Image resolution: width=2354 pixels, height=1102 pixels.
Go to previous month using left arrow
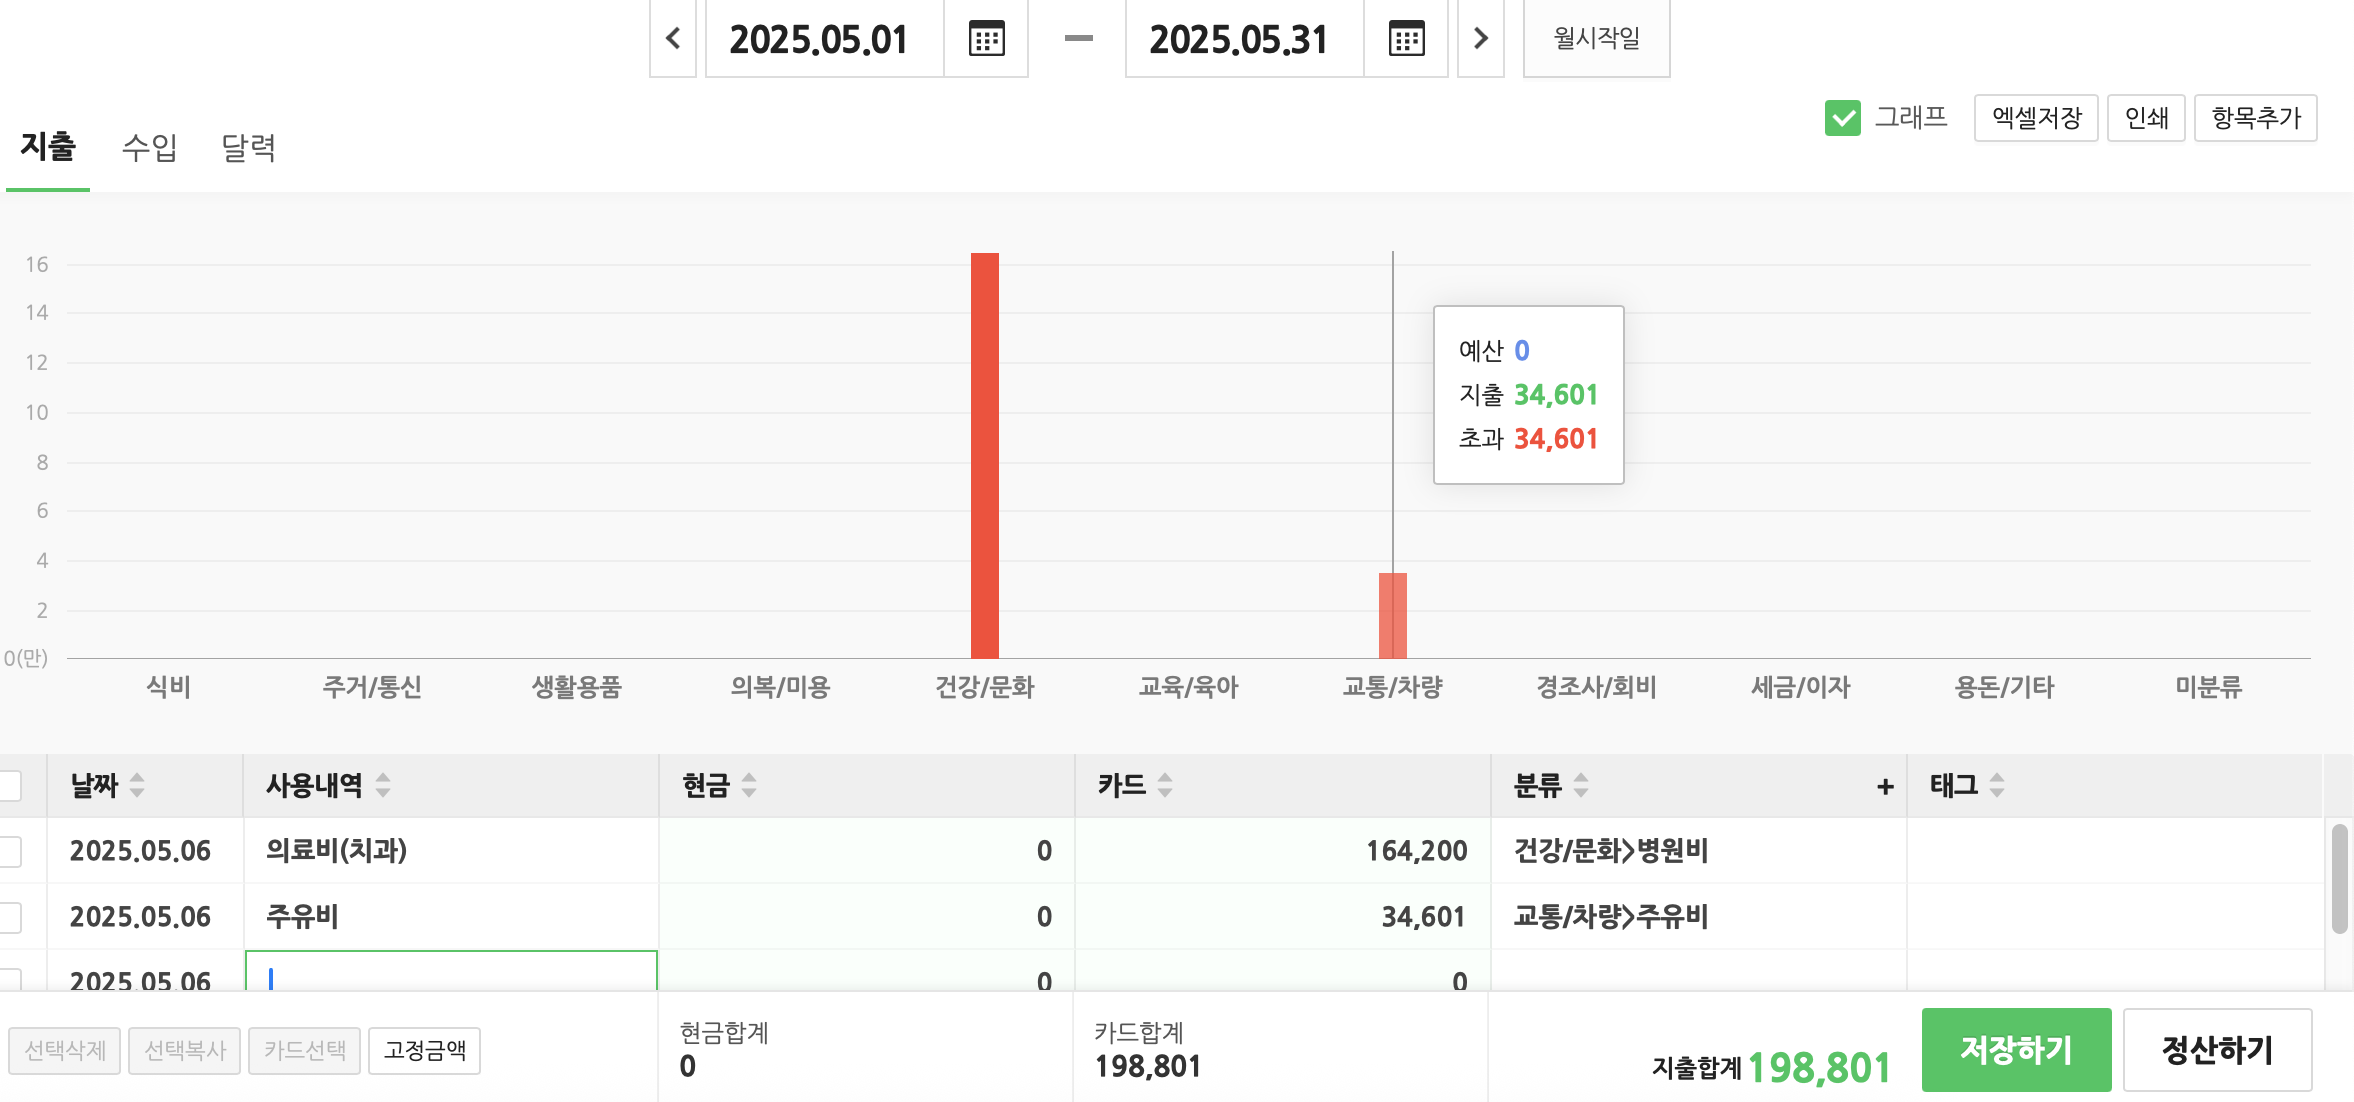[671, 39]
